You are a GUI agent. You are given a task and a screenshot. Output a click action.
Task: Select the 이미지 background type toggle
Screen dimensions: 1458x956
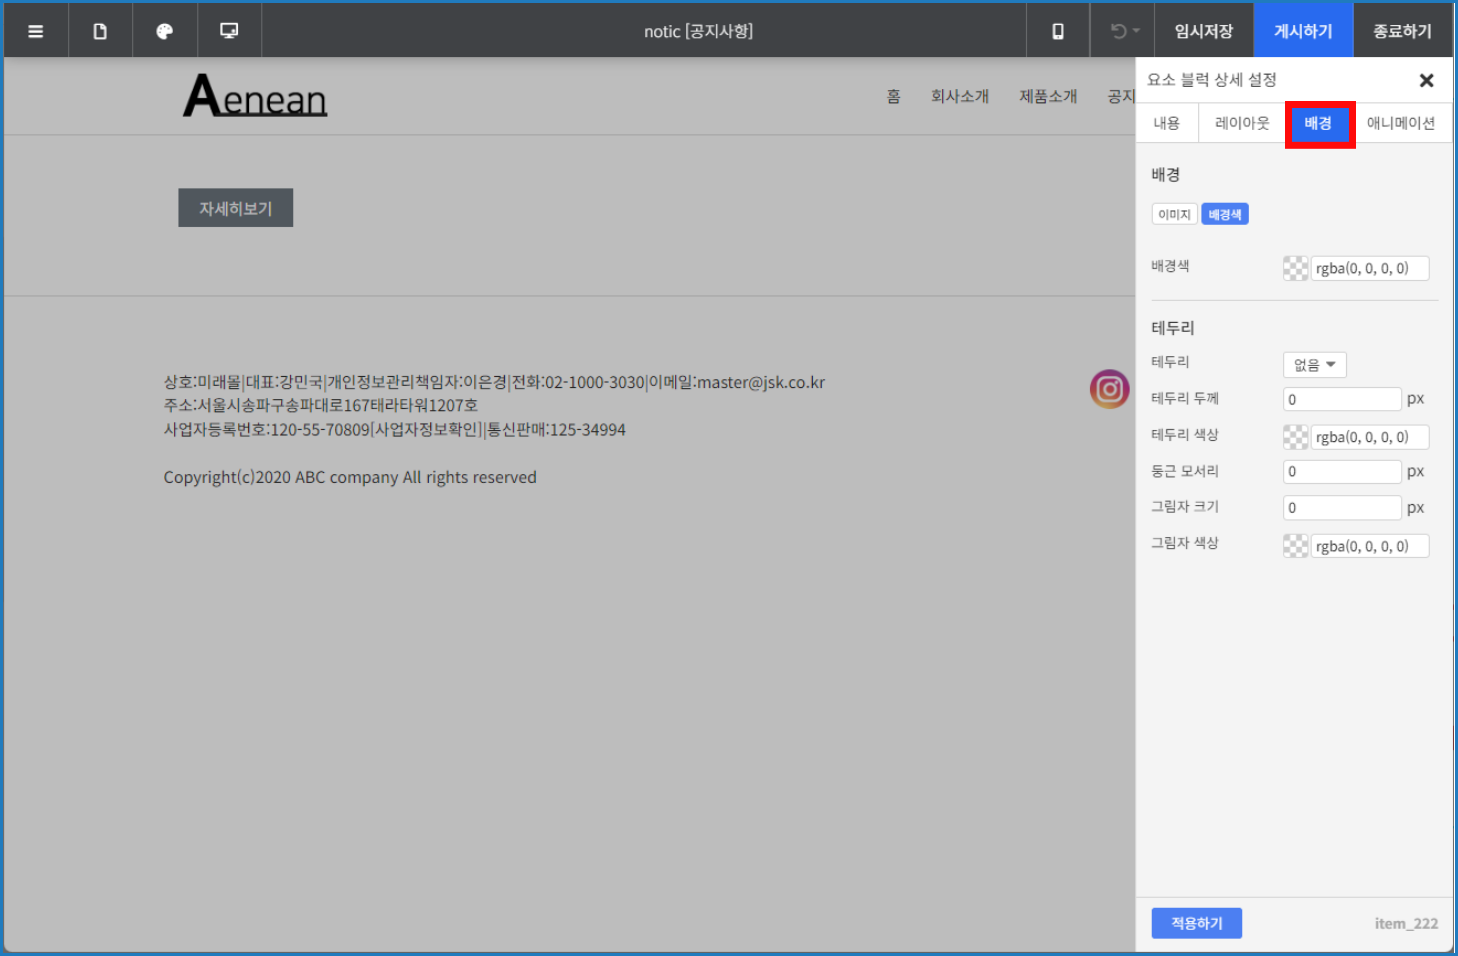(1174, 214)
